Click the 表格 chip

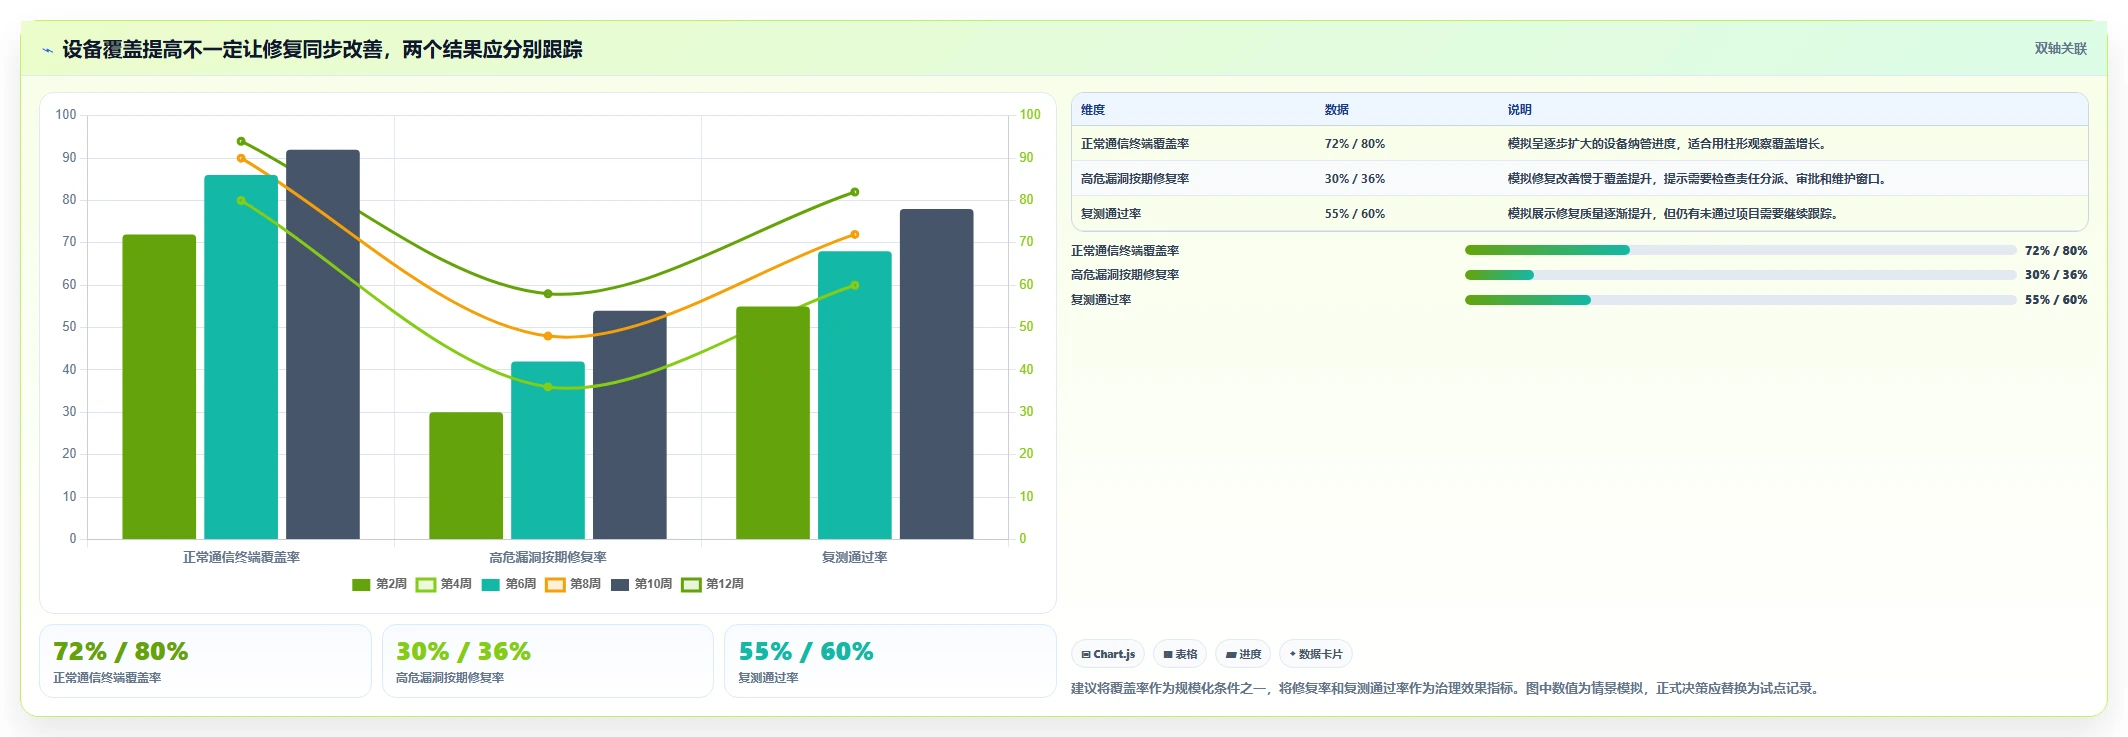tap(1180, 654)
